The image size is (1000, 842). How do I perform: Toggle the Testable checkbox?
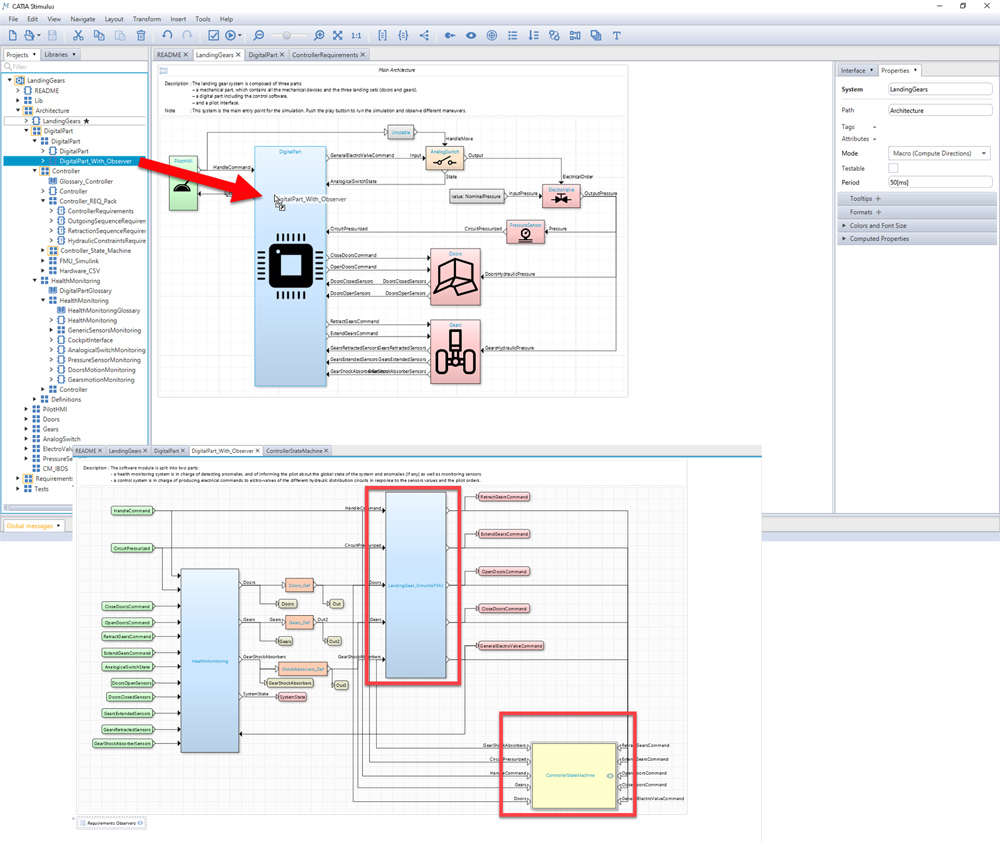[893, 168]
